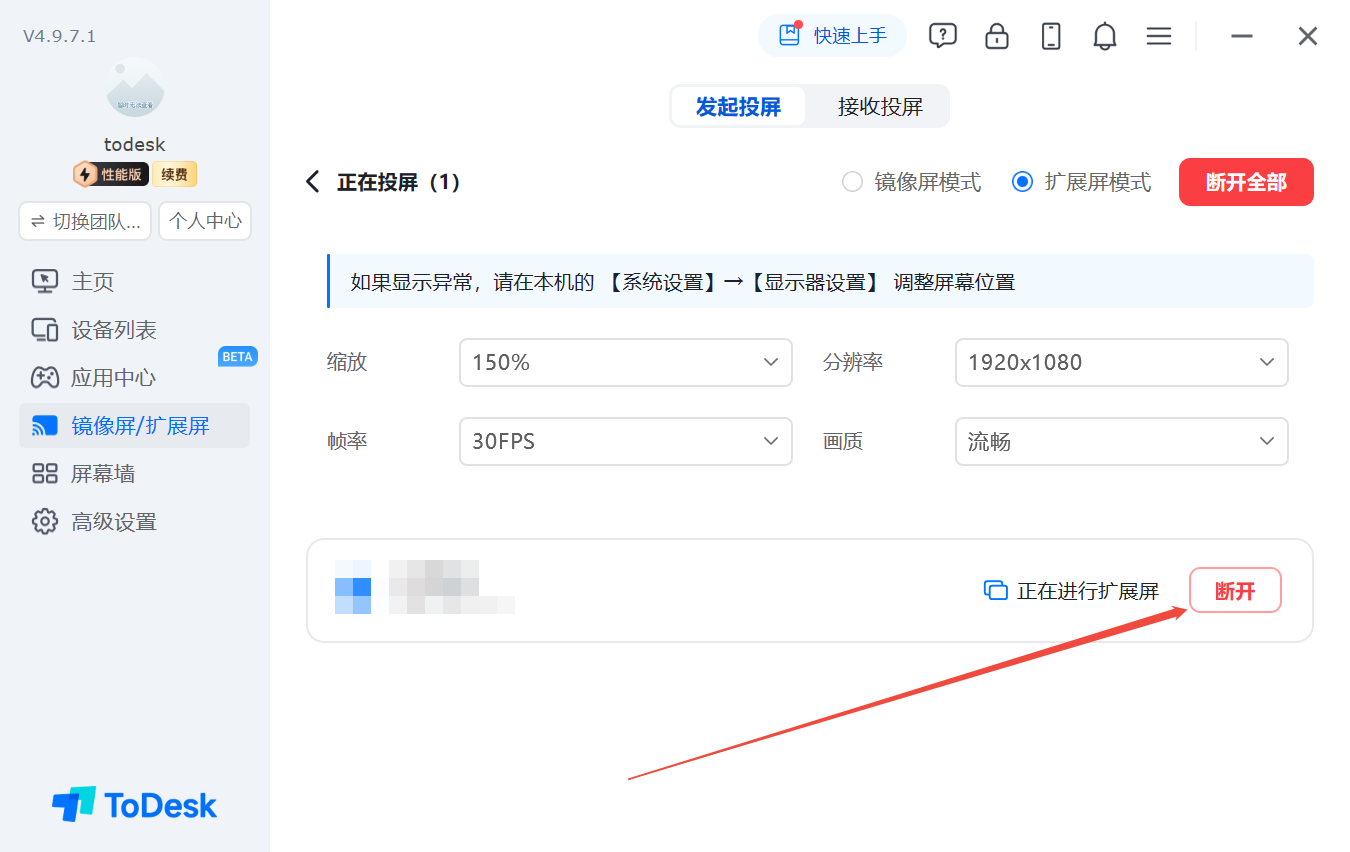Open 切换团队 team switcher

pos(85,221)
